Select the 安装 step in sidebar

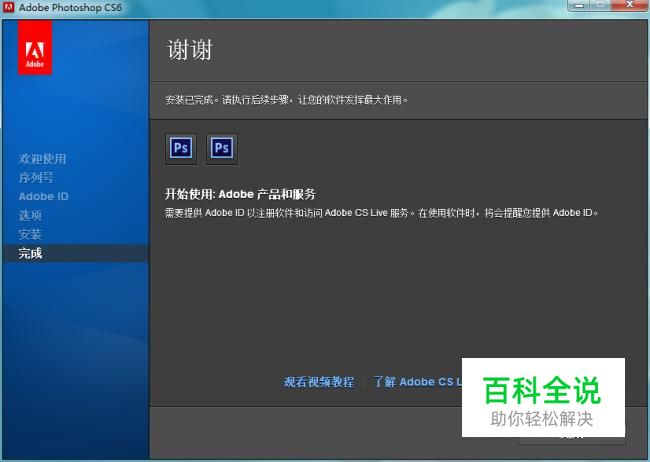(x=30, y=234)
